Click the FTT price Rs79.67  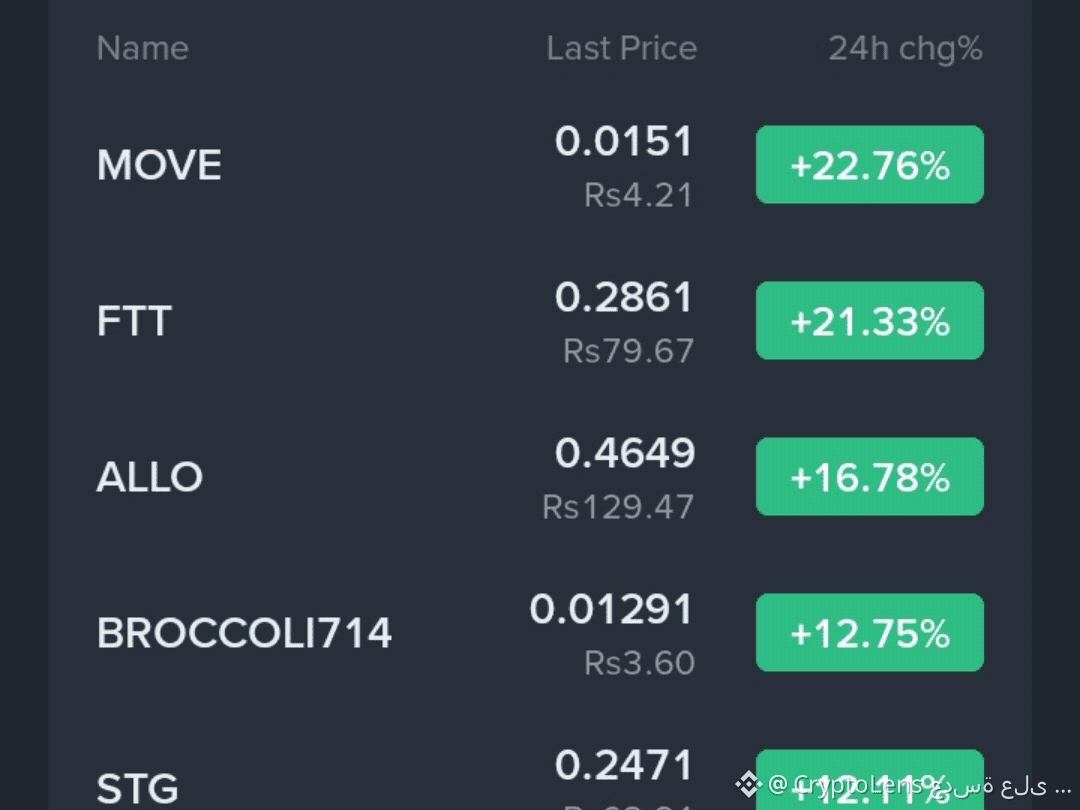pos(628,351)
